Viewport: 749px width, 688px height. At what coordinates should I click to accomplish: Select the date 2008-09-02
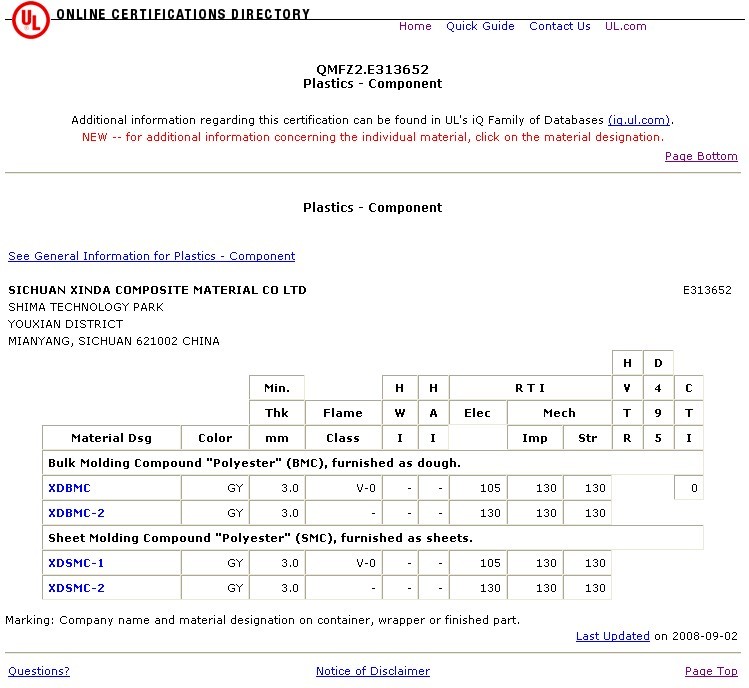point(705,636)
